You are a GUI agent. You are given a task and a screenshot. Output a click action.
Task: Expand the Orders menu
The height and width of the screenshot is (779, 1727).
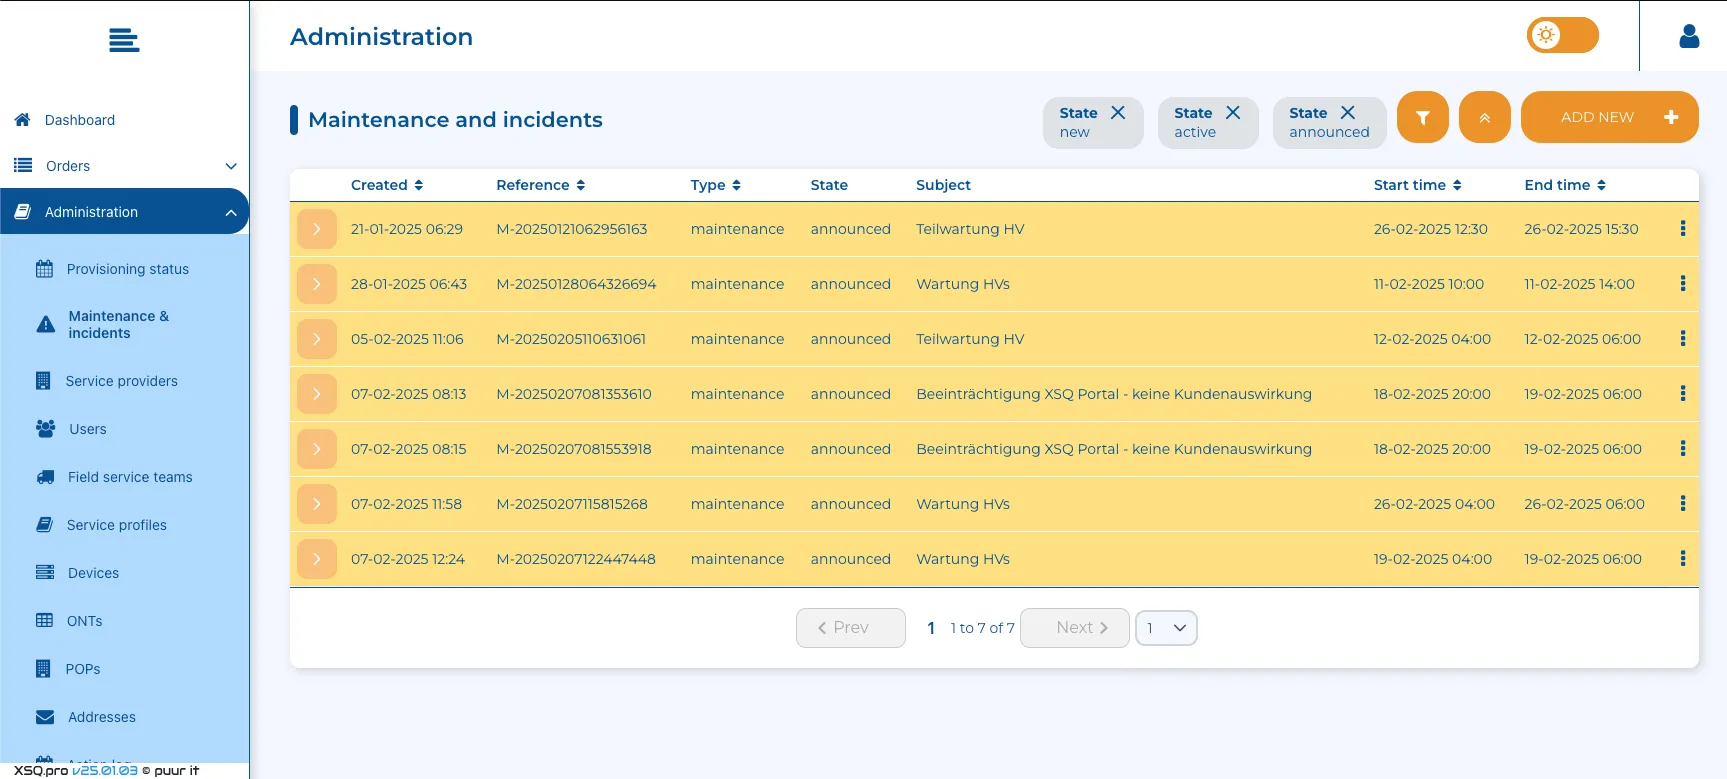[124, 166]
